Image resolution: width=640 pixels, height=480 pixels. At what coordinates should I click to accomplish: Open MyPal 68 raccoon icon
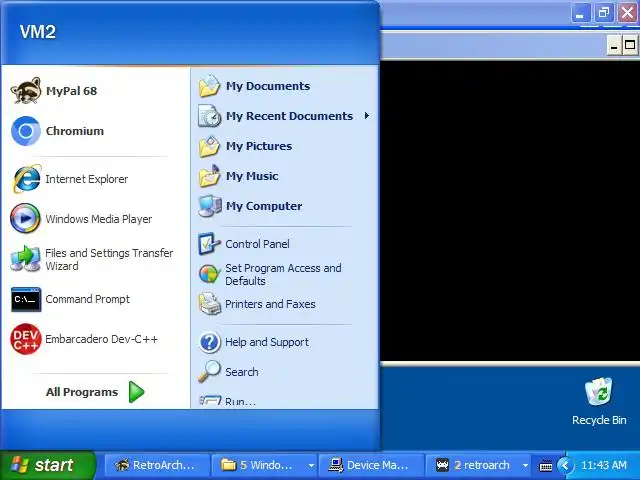pos(26,91)
